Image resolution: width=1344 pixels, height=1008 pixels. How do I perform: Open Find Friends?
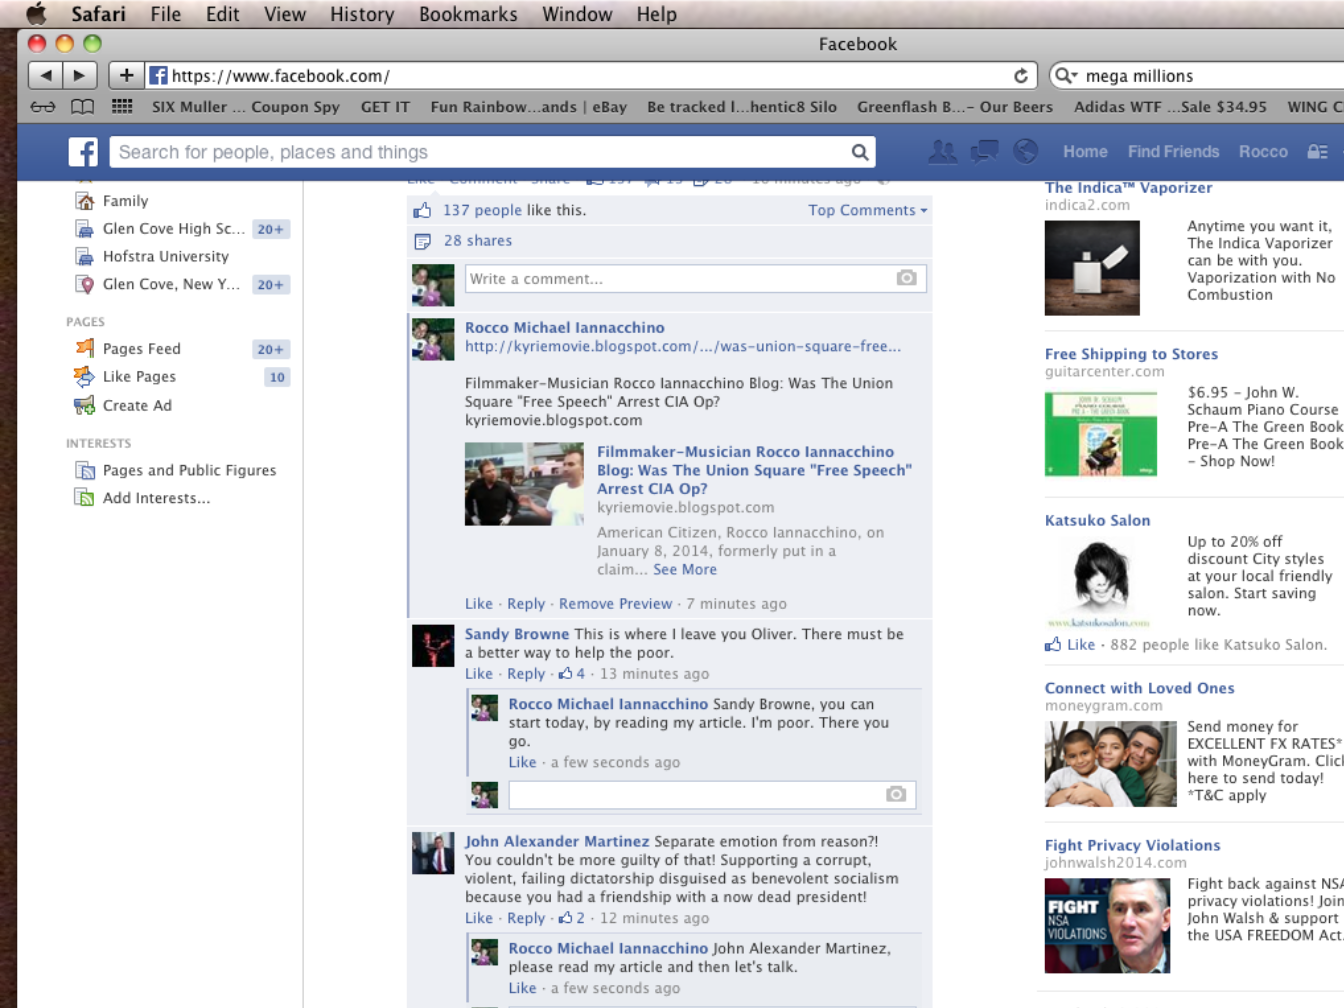(x=1173, y=152)
